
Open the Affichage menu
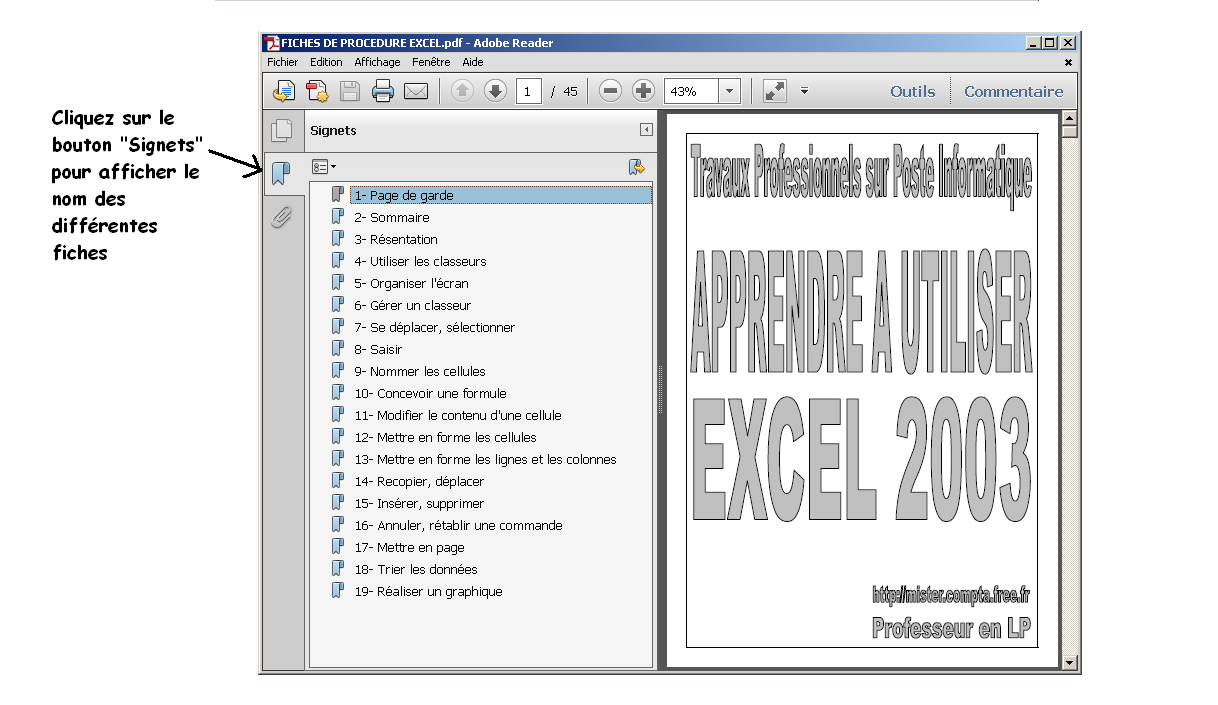(377, 62)
